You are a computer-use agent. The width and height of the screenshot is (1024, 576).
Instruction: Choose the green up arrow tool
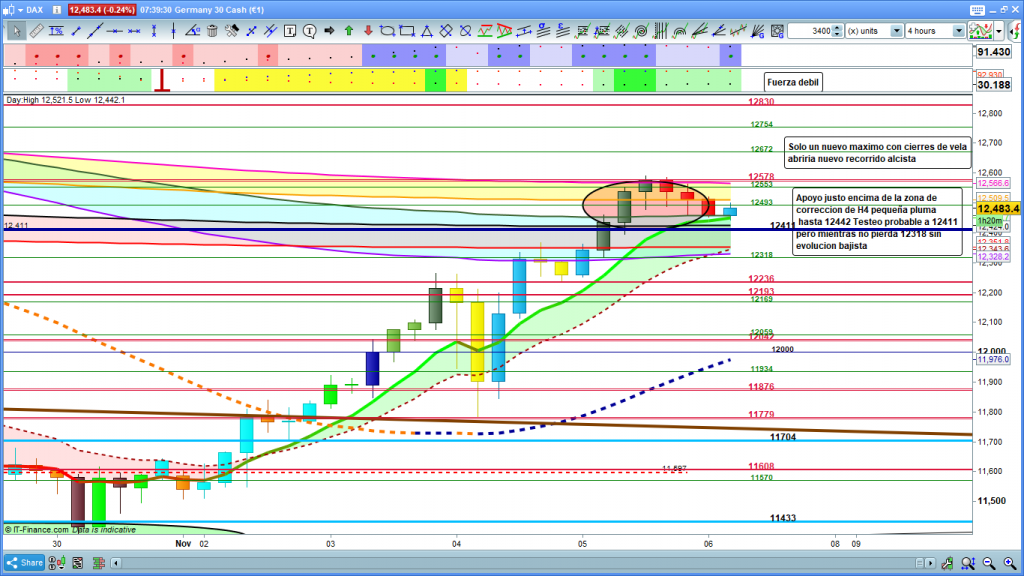347,31
